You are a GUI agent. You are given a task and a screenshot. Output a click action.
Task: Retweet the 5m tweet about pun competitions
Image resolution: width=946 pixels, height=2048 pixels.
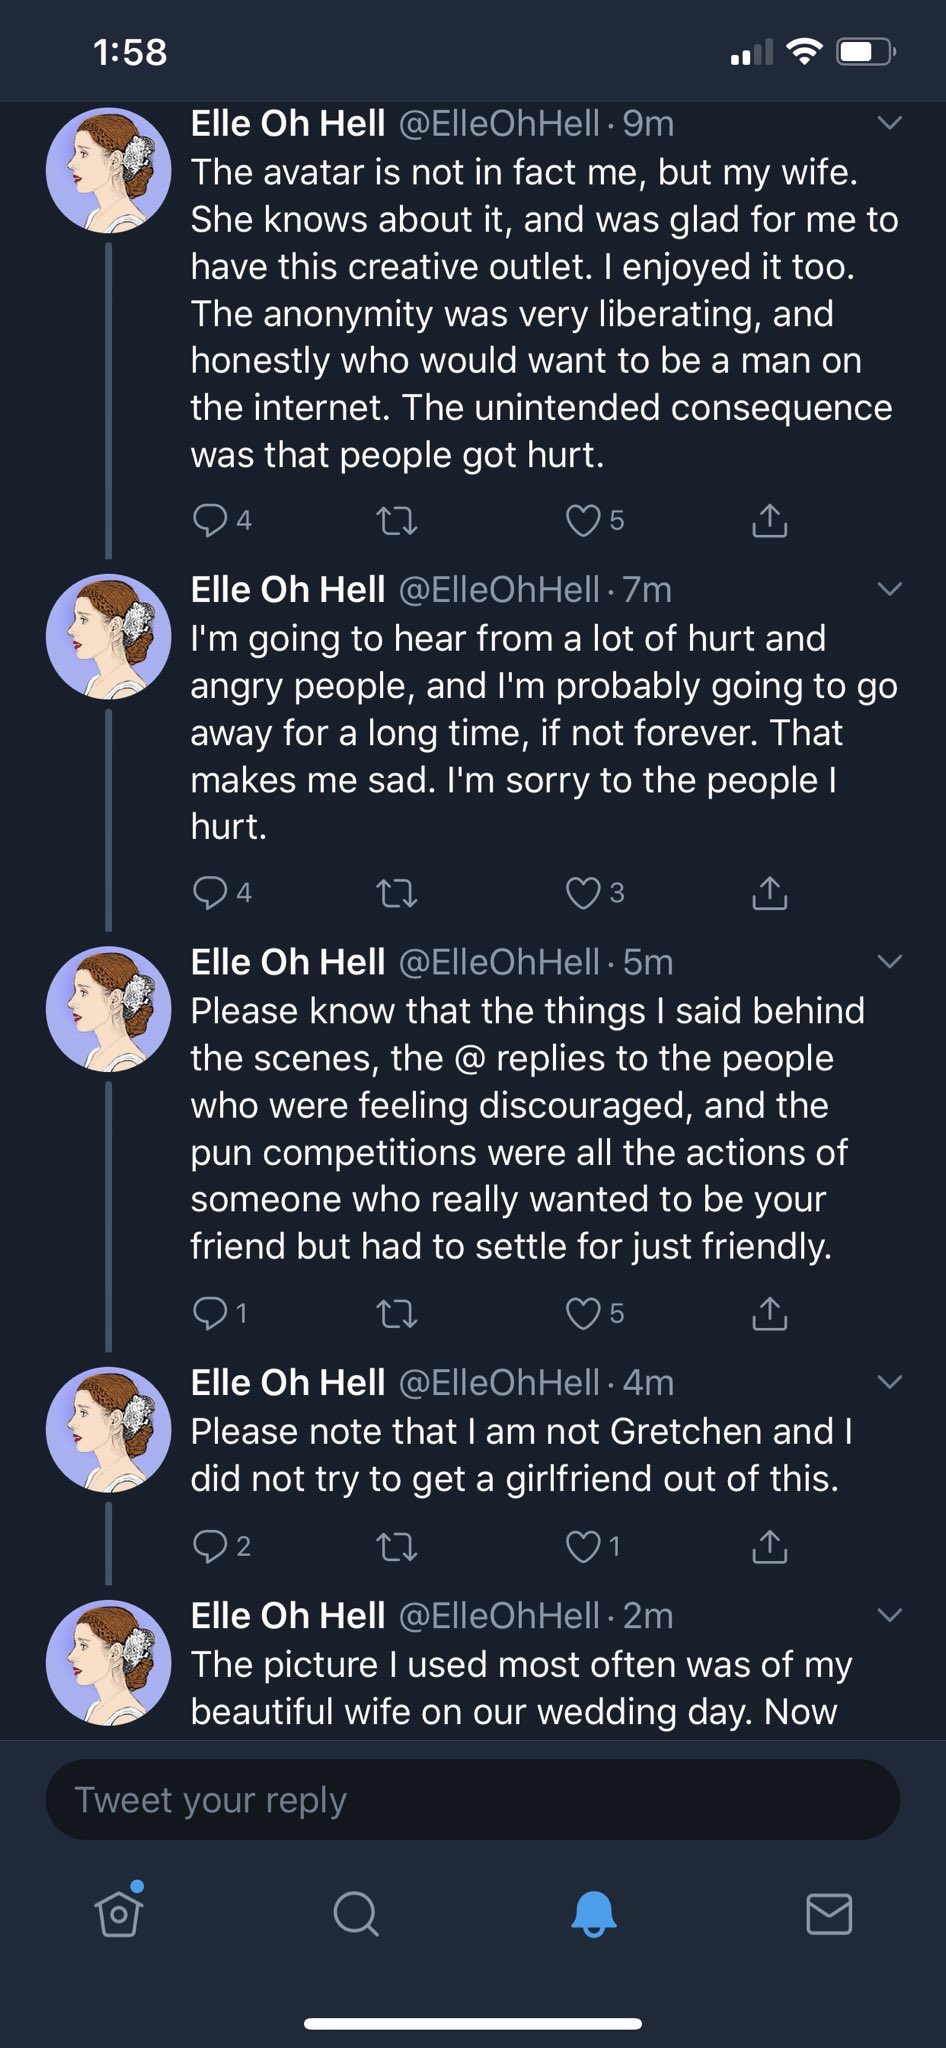point(396,1313)
